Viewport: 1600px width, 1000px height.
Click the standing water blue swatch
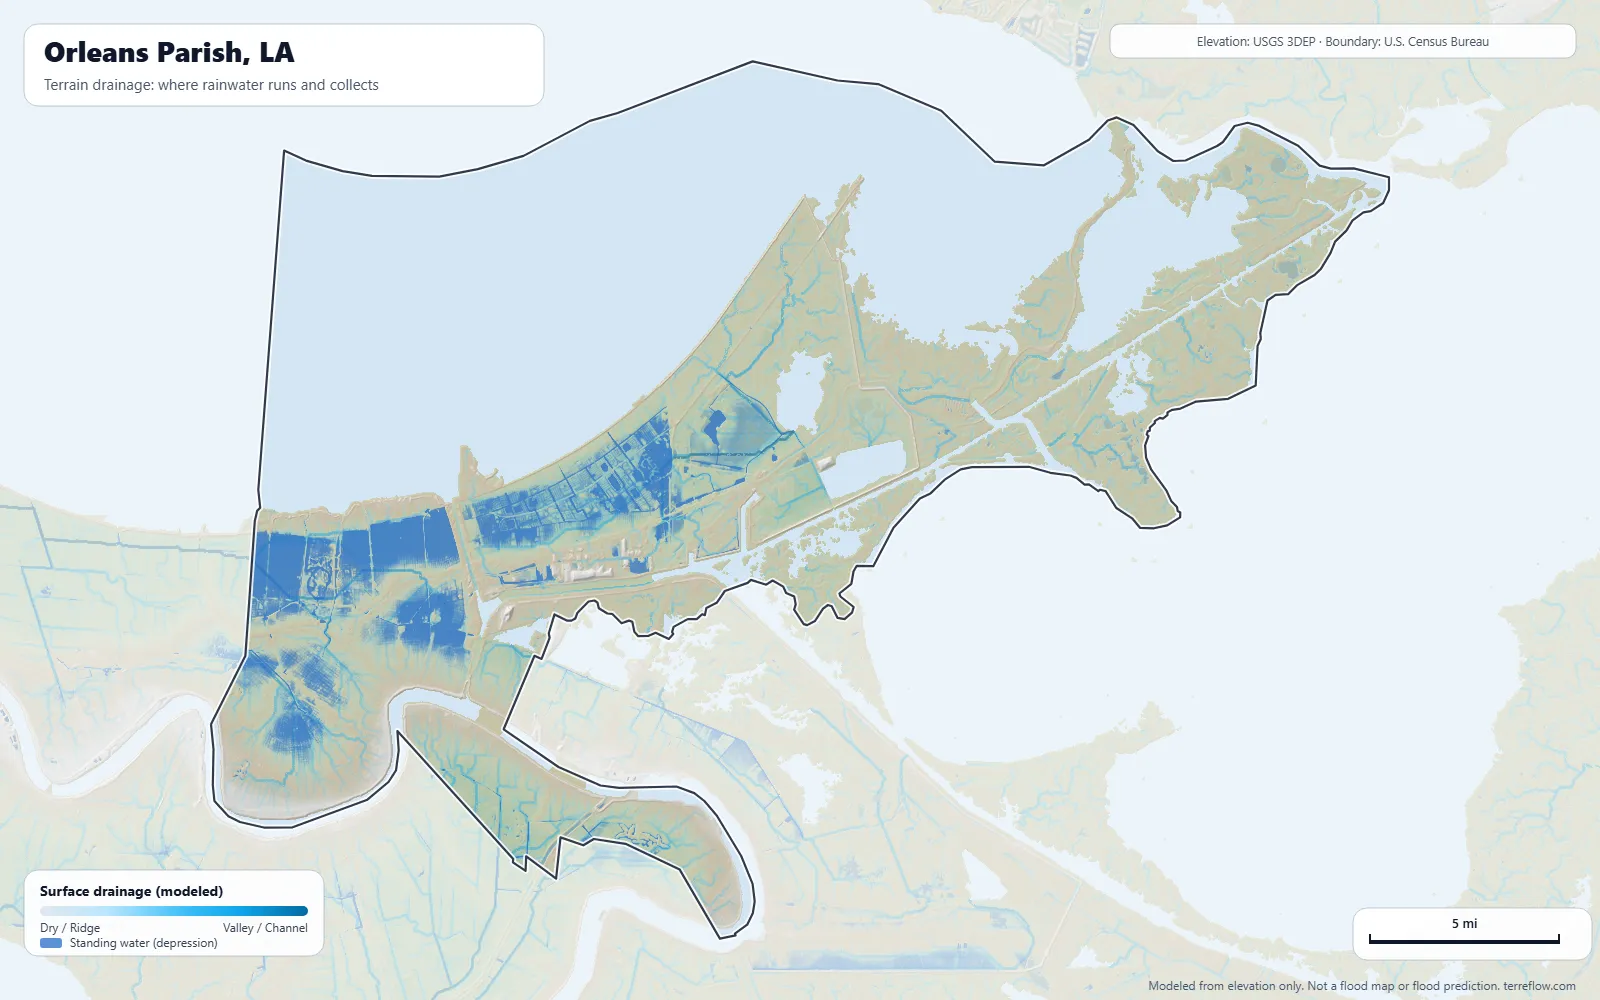point(51,943)
